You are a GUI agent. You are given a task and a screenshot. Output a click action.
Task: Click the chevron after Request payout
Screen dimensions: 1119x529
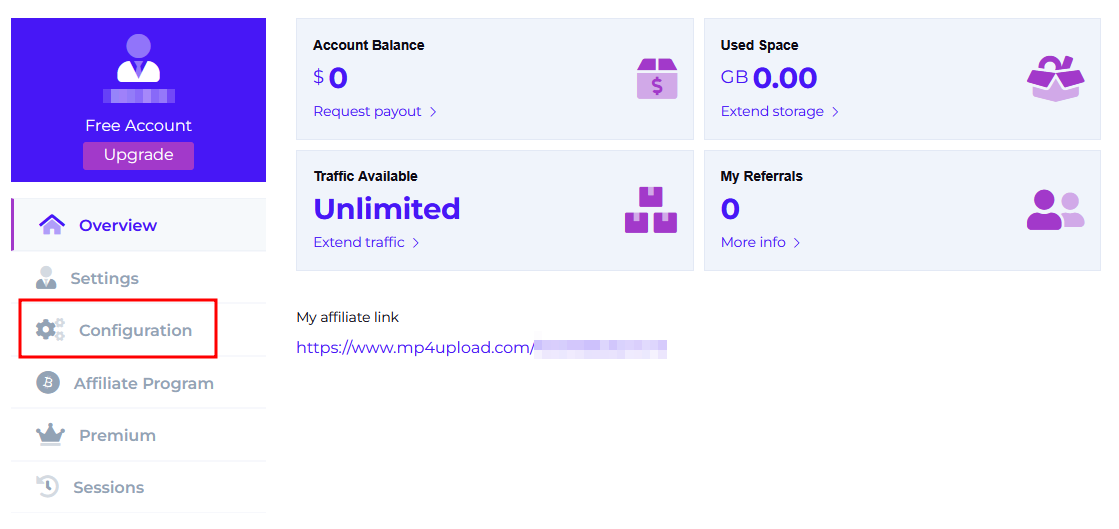click(433, 112)
